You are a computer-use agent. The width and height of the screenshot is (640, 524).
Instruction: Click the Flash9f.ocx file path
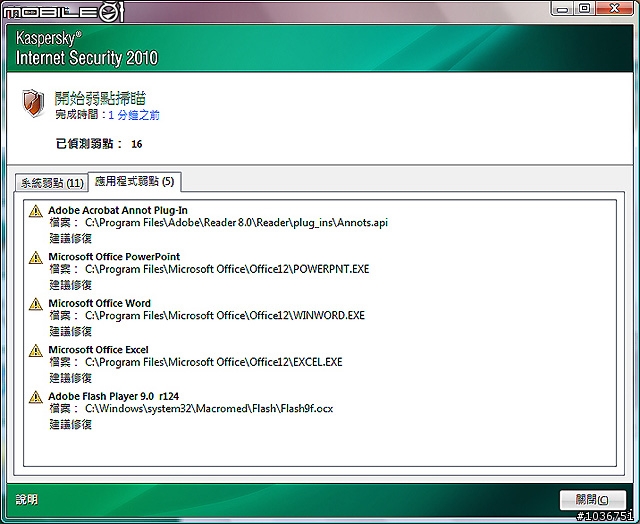[209, 409]
